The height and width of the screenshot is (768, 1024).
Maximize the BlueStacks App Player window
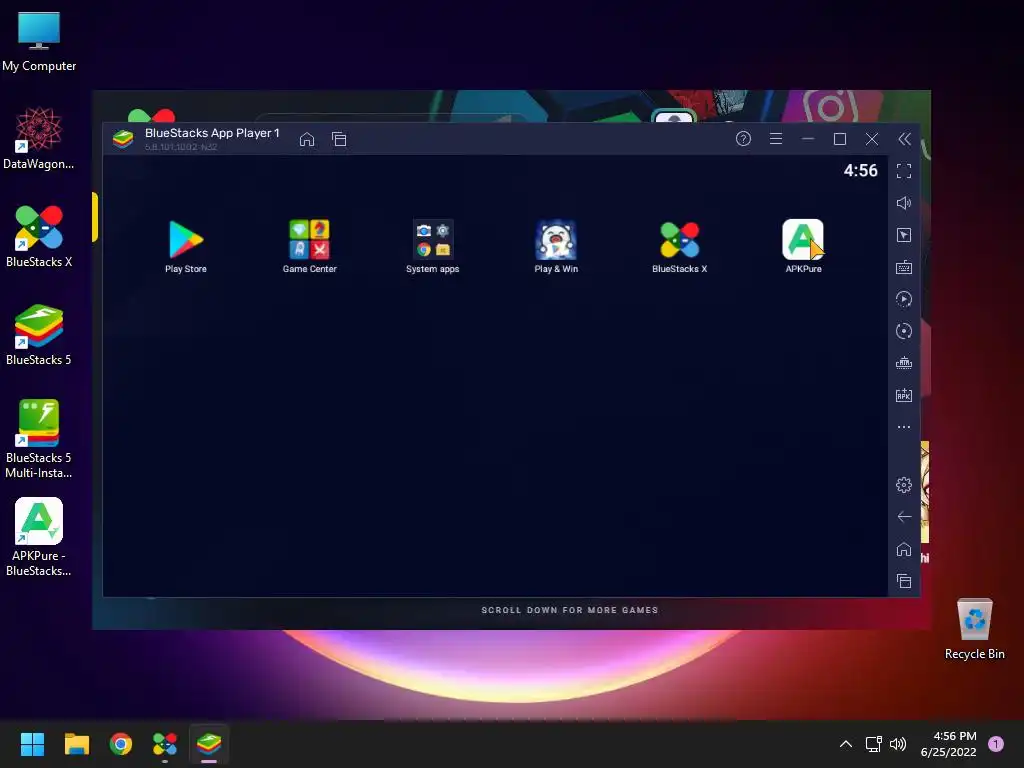tap(840, 139)
